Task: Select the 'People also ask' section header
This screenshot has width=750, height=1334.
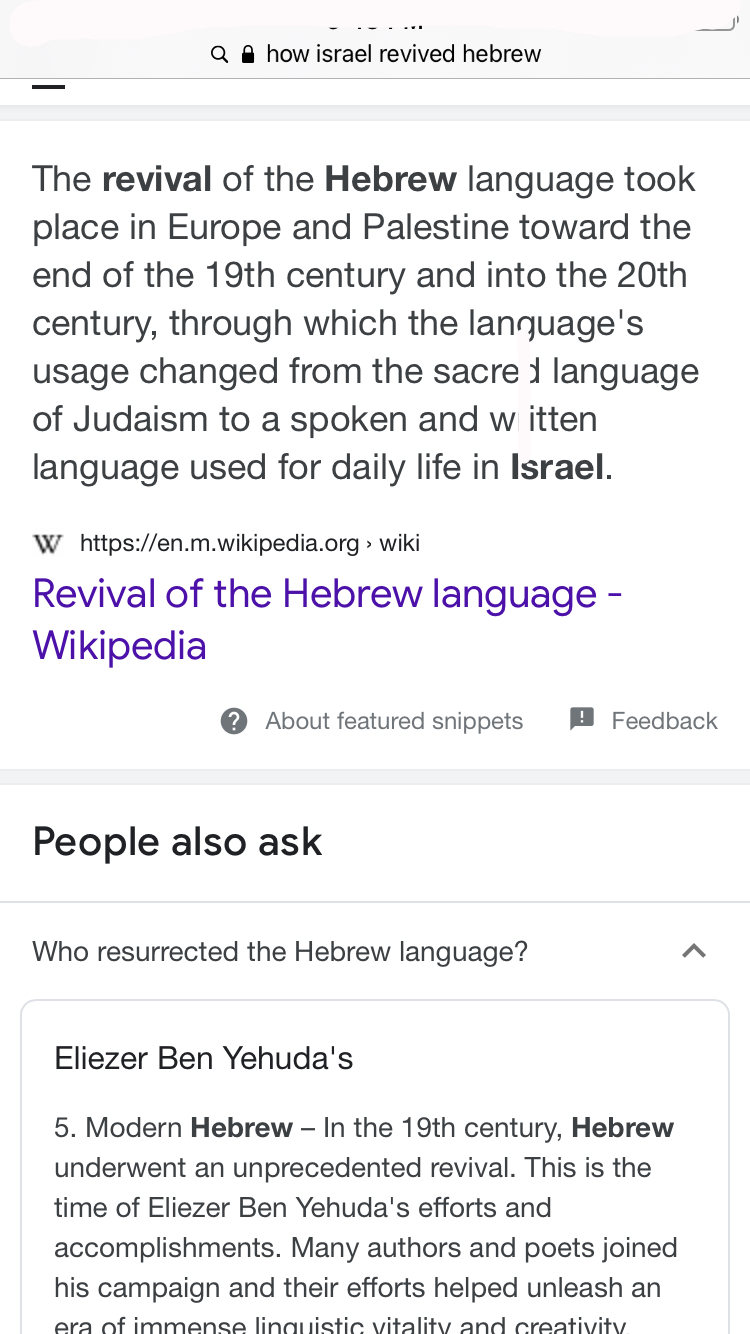Action: click(177, 842)
